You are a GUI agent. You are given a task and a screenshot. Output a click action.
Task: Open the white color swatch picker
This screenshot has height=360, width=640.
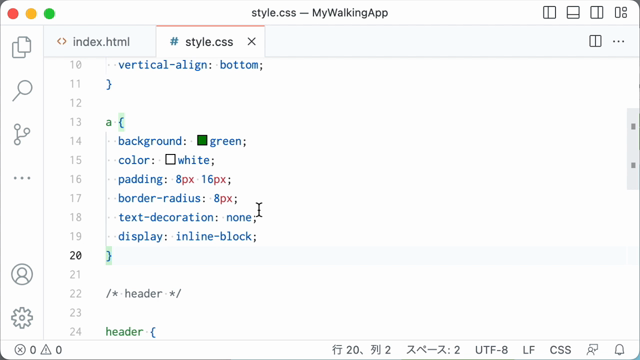(x=170, y=160)
